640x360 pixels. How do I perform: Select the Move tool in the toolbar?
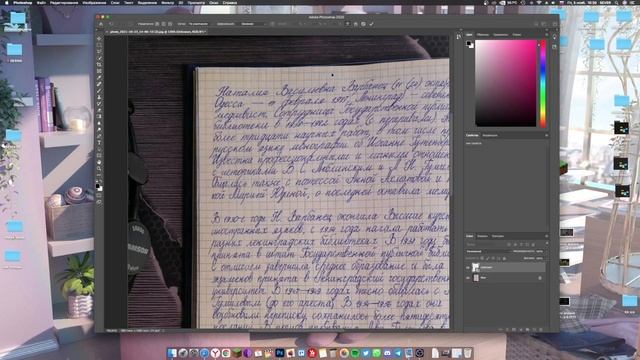pyautogui.click(x=99, y=39)
